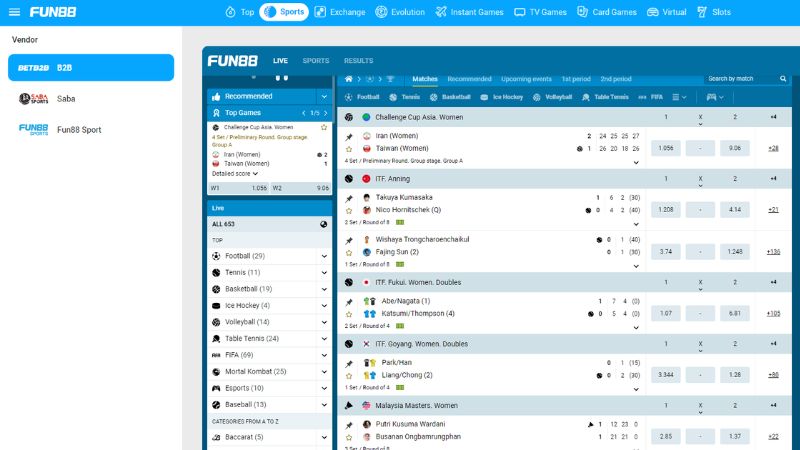Filter matches by Football in the sport bar
The width and height of the screenshot is (800, 450).
(362, 97)
